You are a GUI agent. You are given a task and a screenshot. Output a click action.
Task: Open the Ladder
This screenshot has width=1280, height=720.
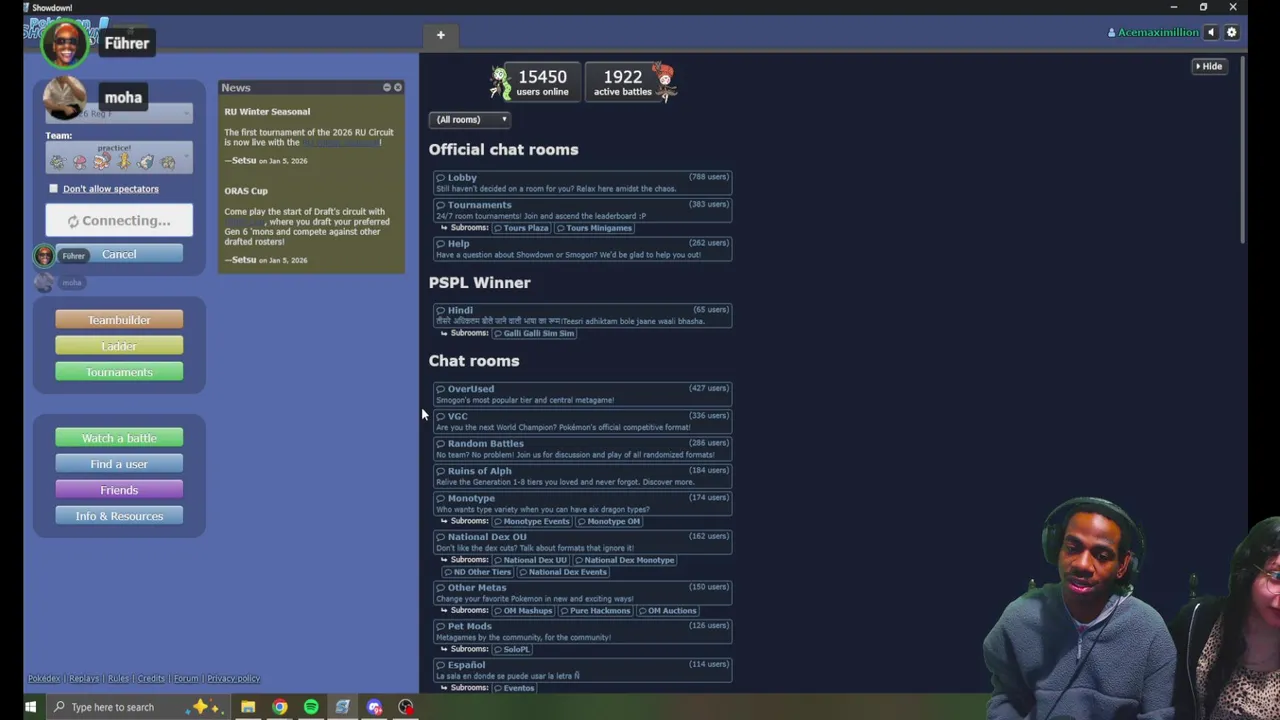(x=119, y=346)
